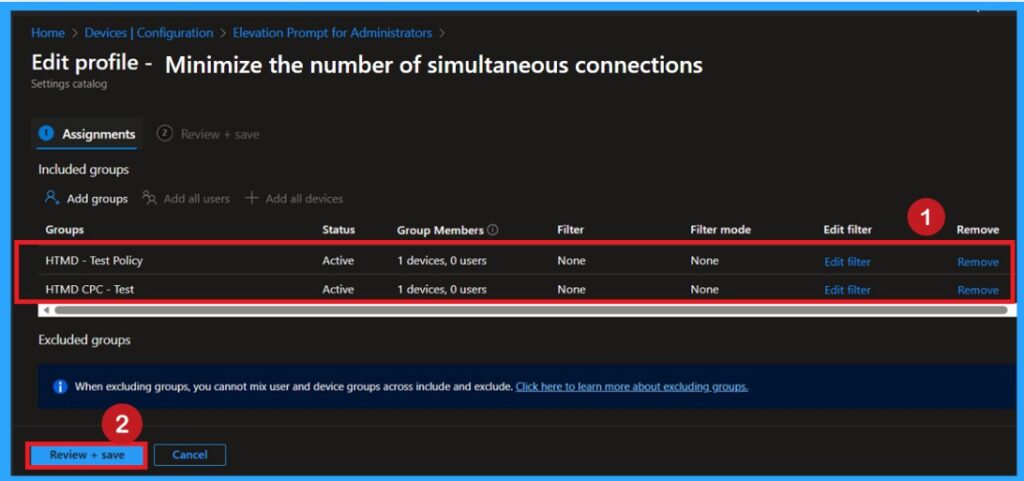Click Cancel button
The width and height of the screenshot is (1024, 481).
point(189,455)
